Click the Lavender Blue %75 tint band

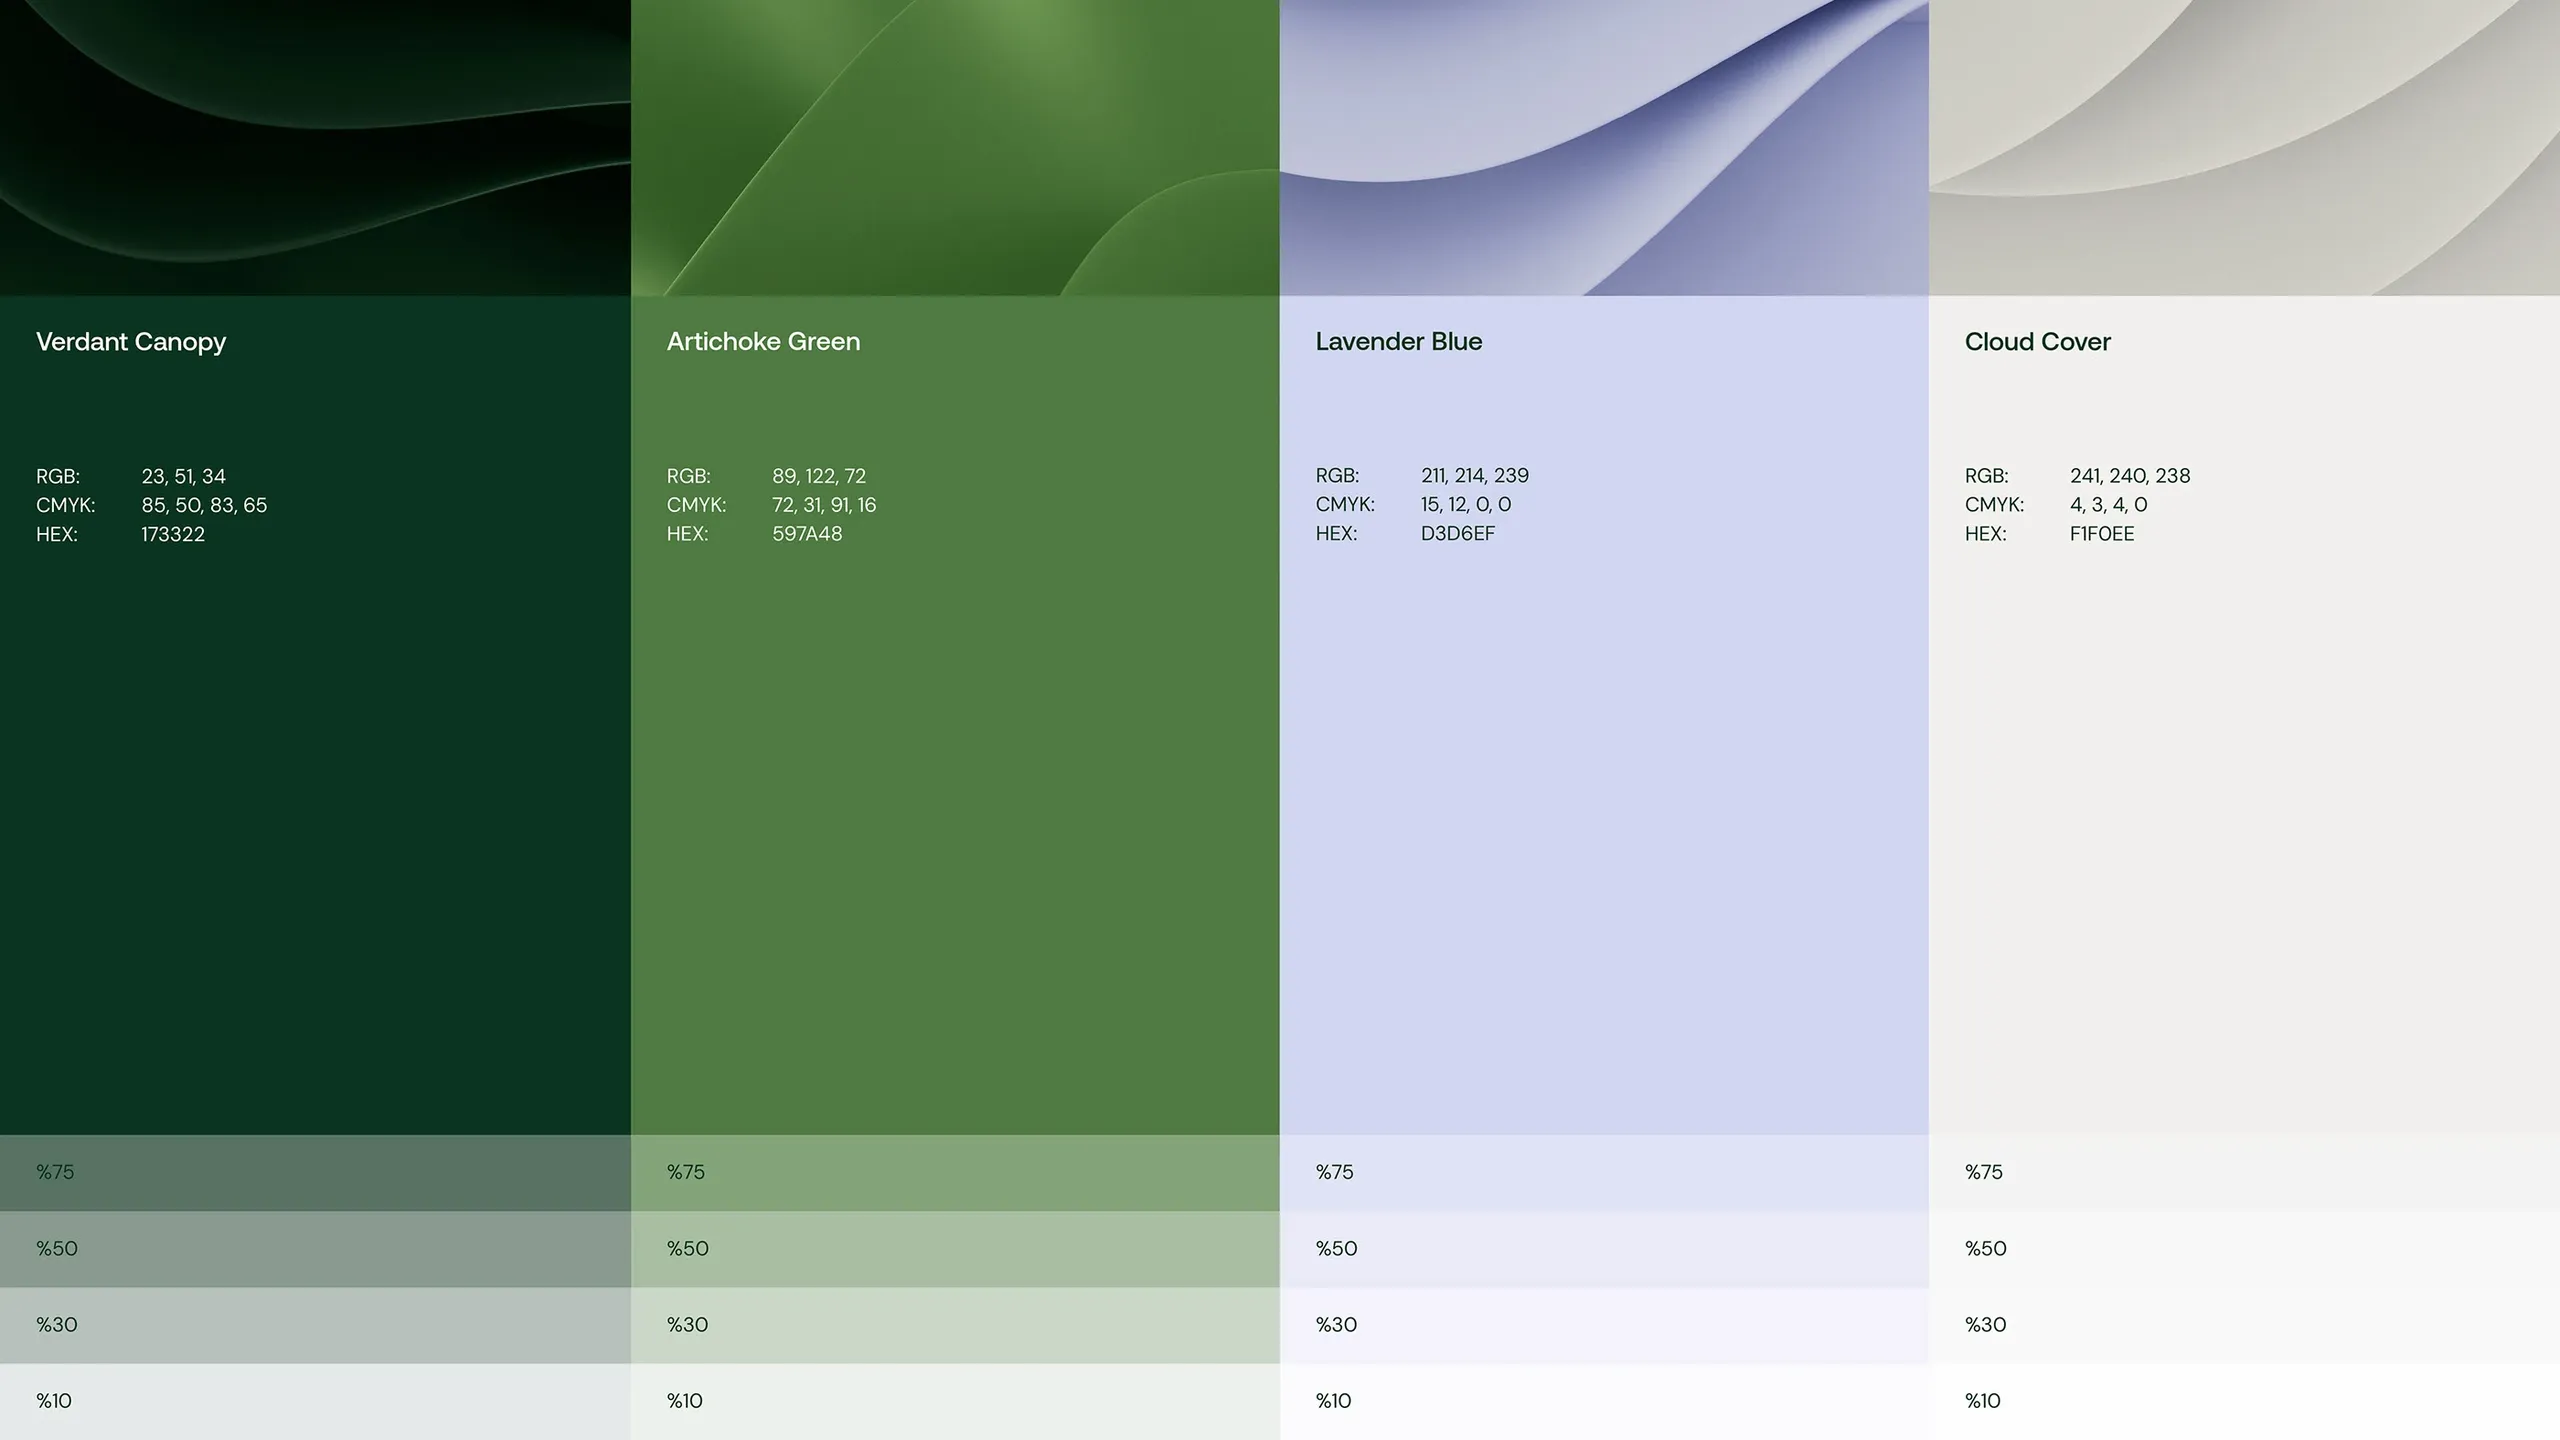click(1604, 1173)
